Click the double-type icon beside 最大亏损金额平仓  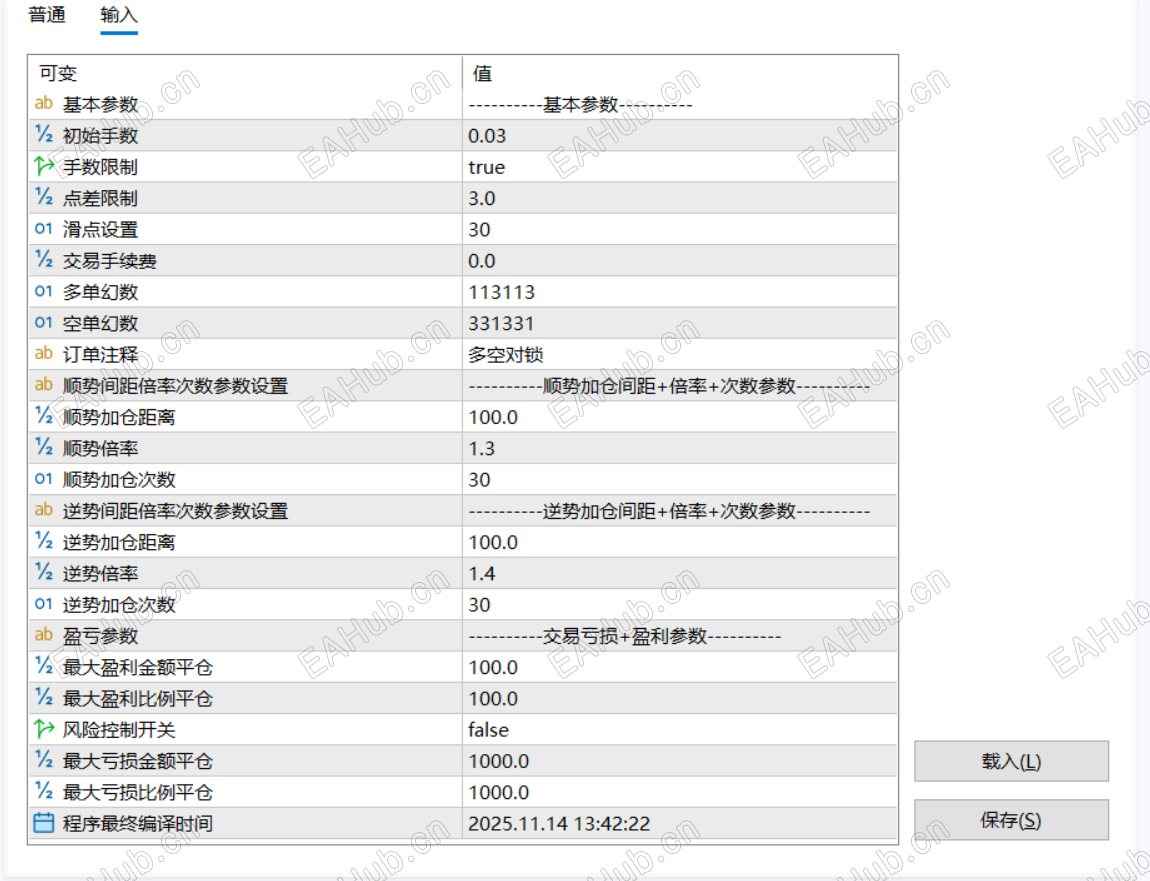click(x=44, y=759)
